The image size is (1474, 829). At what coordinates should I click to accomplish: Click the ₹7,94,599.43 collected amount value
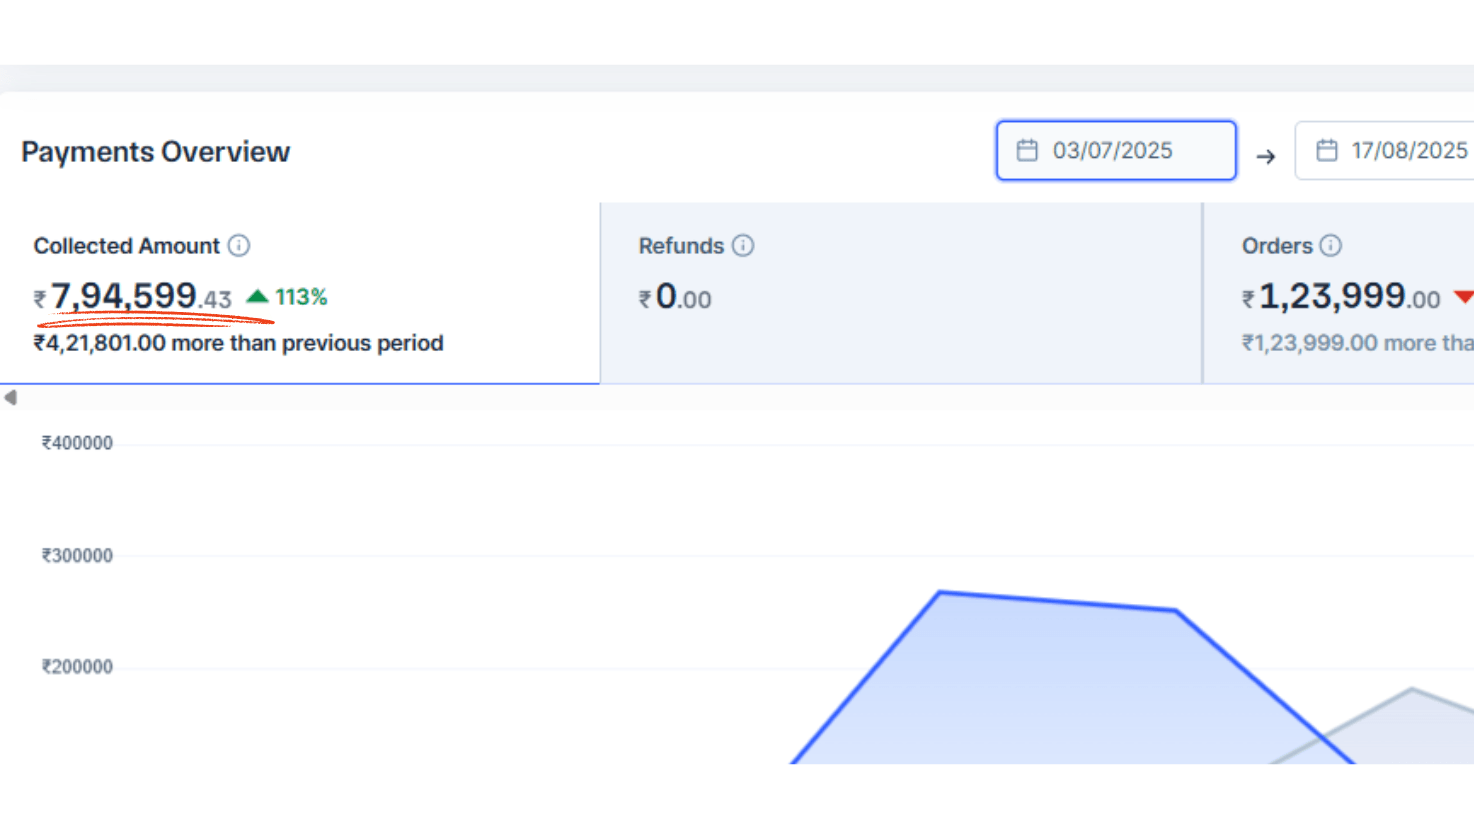coord(133,297)
